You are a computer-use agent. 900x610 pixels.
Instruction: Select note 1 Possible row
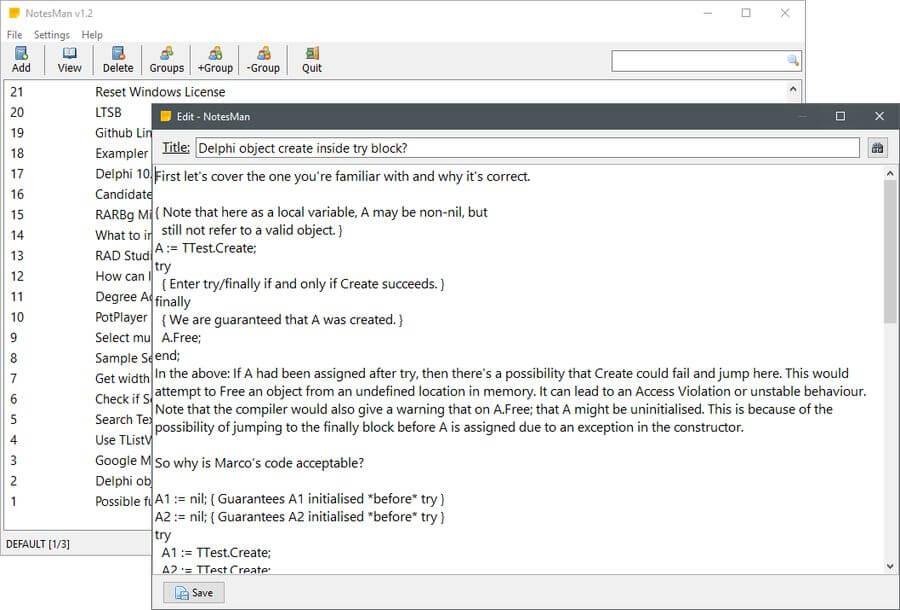79,502
